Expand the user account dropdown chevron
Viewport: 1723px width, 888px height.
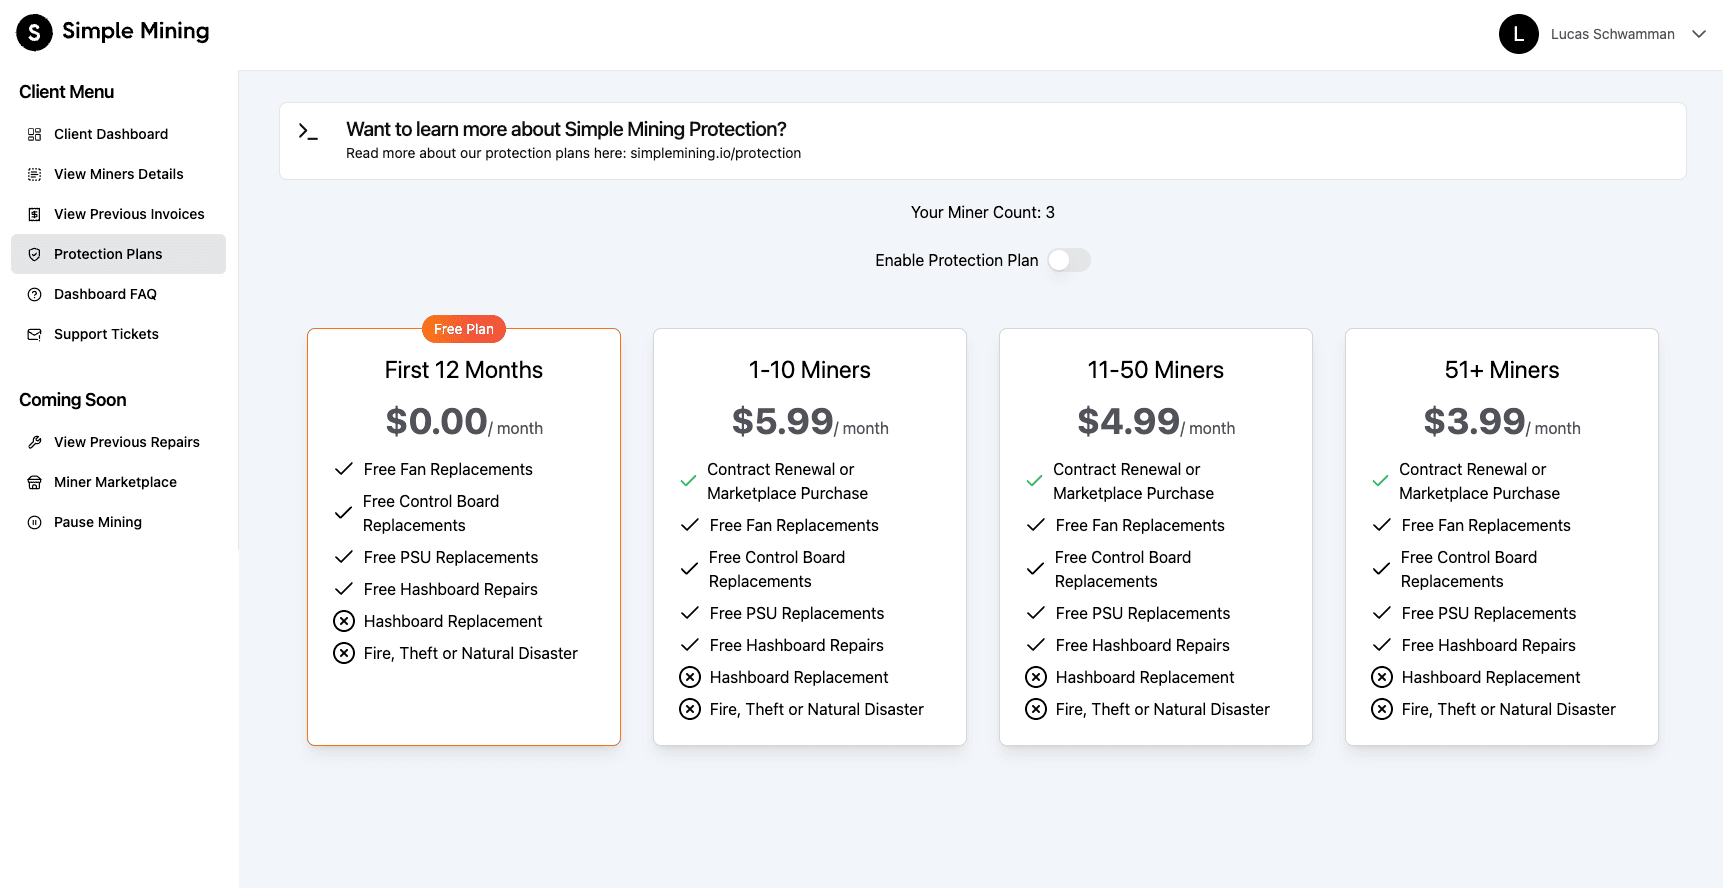click(x=1699, y=34)
